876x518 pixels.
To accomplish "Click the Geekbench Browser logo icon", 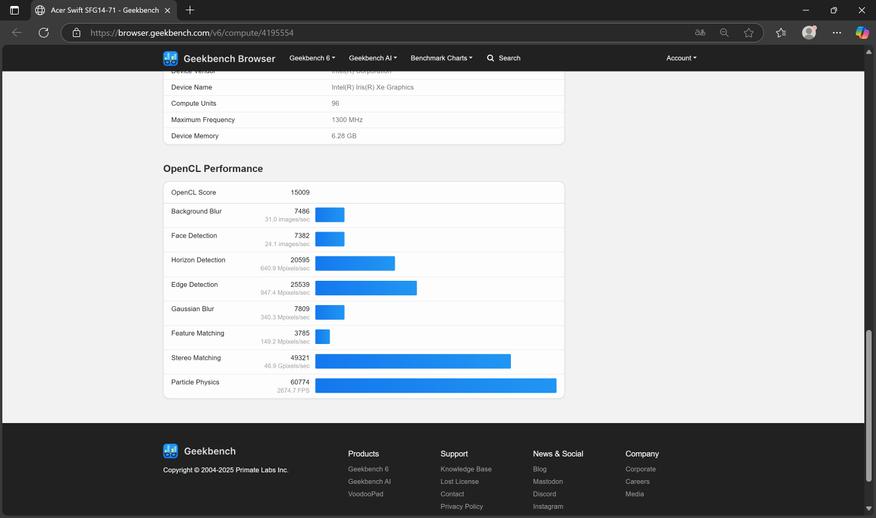I will (x=171, y=58).
